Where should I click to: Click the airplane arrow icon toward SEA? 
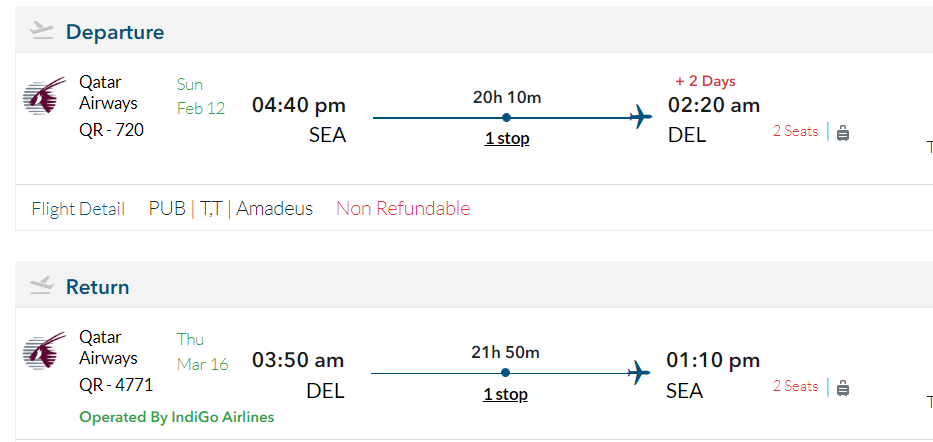point(639,373)
